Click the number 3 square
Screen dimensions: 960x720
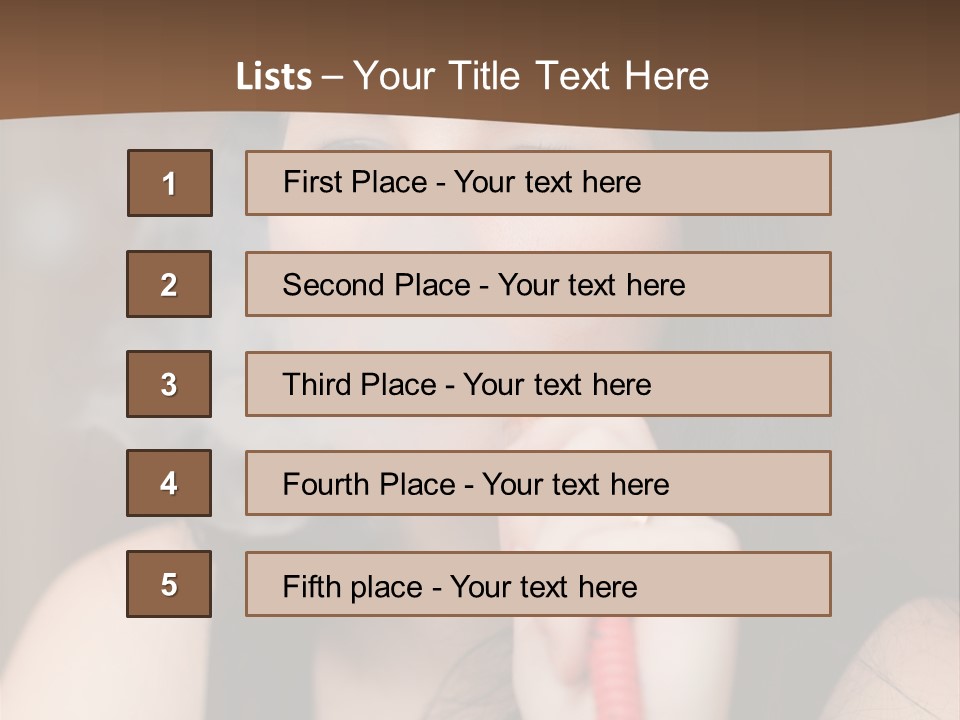[x=169, y=384]
